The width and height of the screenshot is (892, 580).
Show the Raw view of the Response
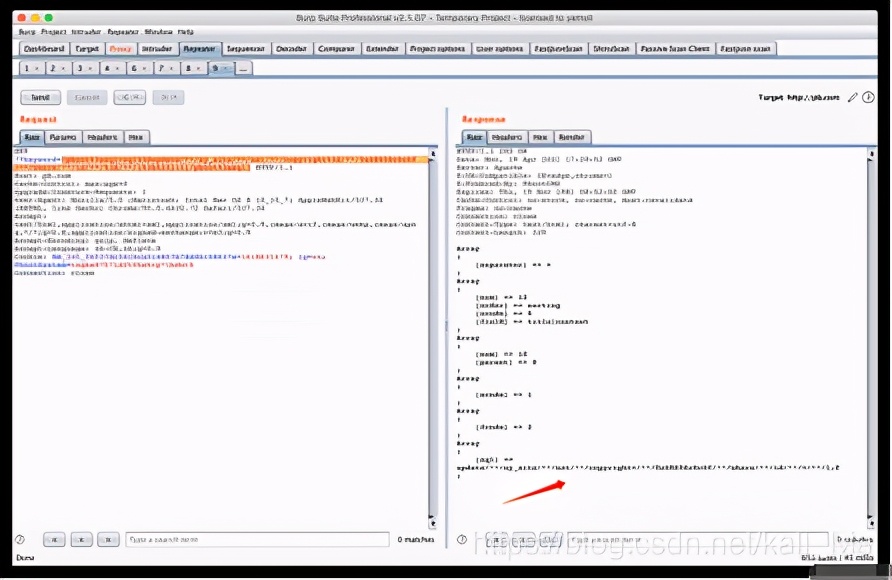[474, 138]
